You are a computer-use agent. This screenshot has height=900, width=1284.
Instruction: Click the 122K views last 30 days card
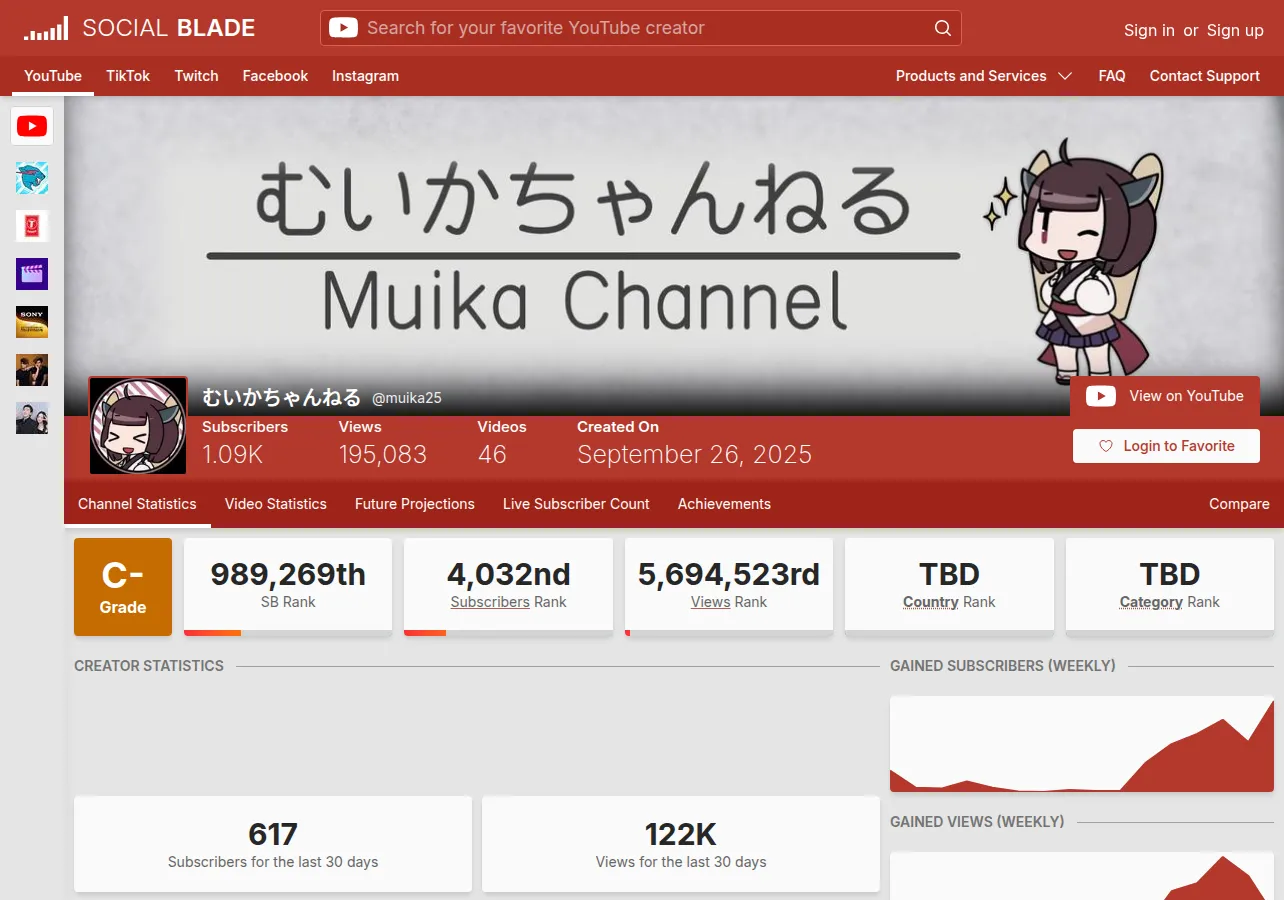coord(681,844)
